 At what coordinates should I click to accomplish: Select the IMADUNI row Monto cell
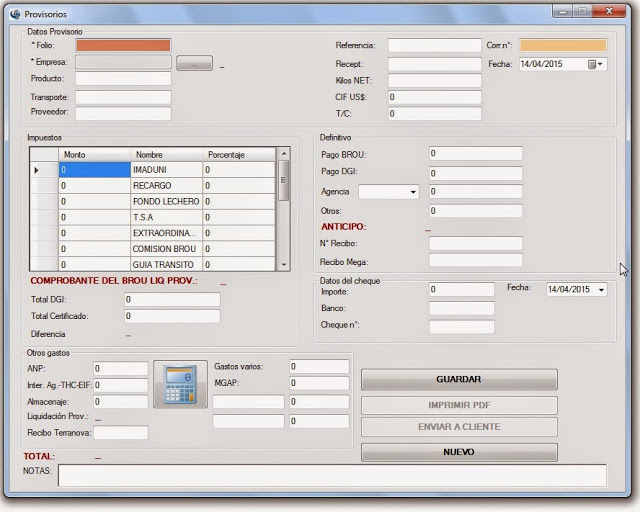click(94, 171)
